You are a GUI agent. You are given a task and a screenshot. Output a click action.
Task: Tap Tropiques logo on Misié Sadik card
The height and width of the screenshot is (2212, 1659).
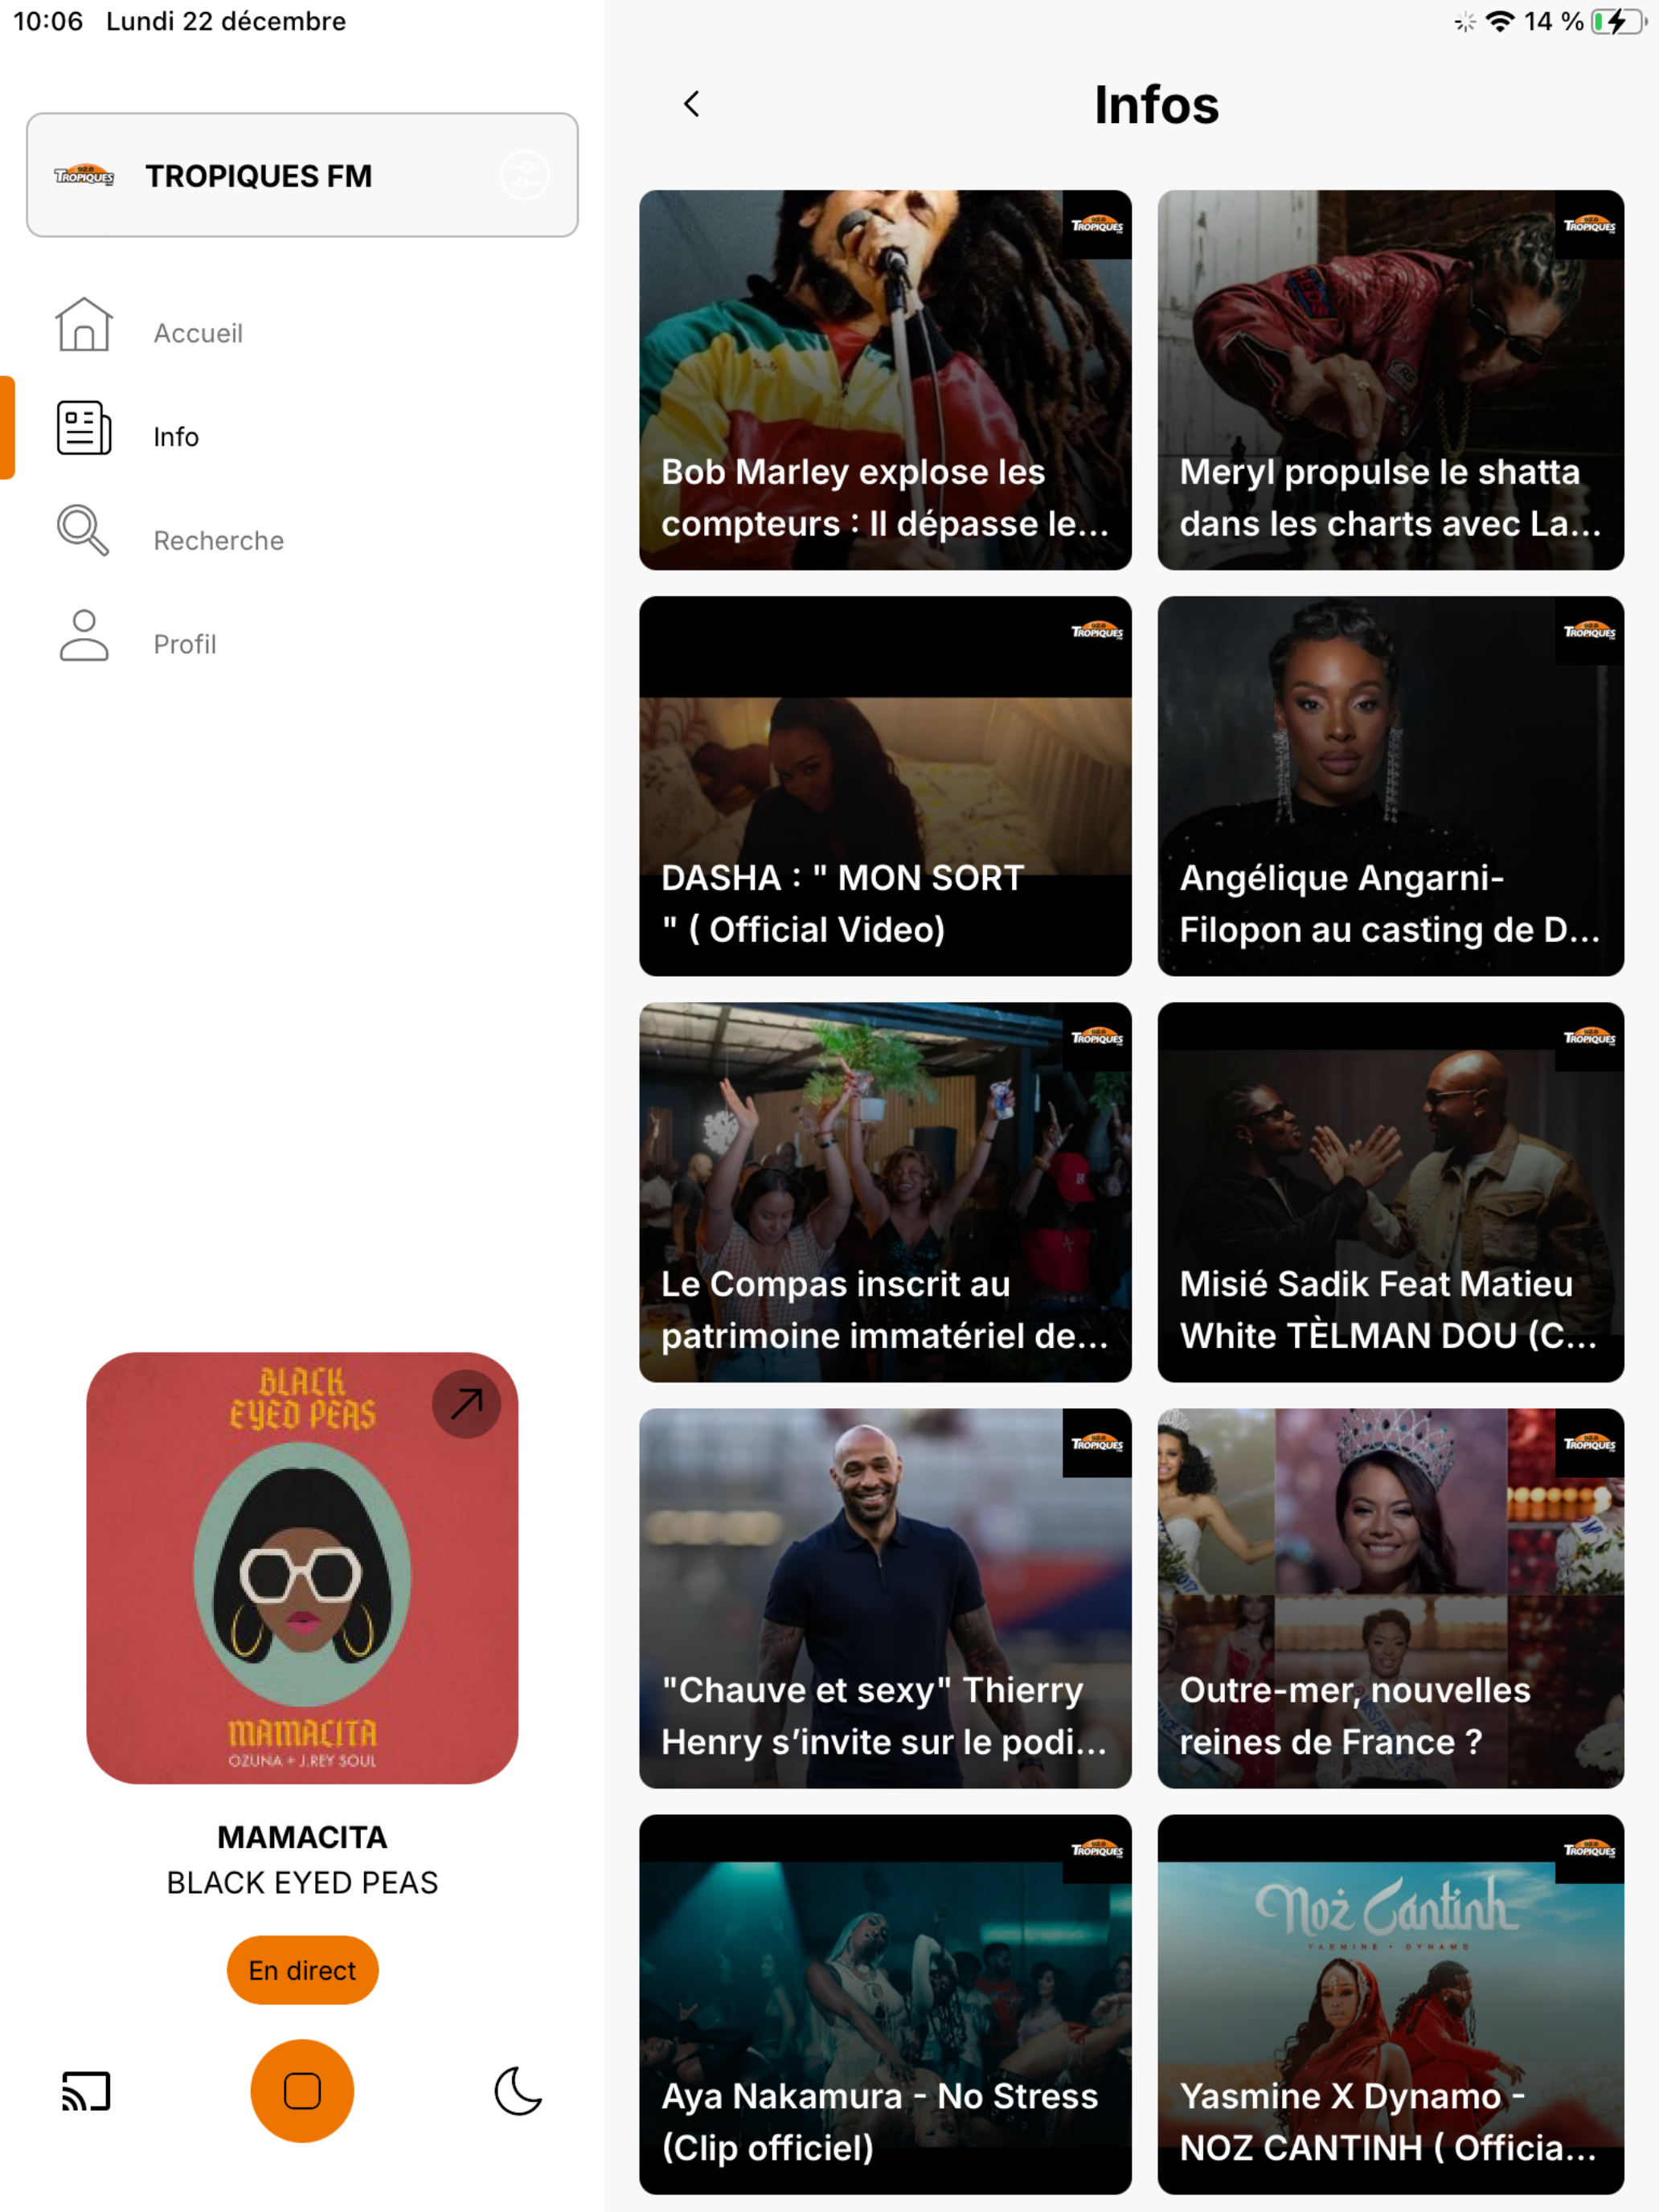[1589, 1037]
